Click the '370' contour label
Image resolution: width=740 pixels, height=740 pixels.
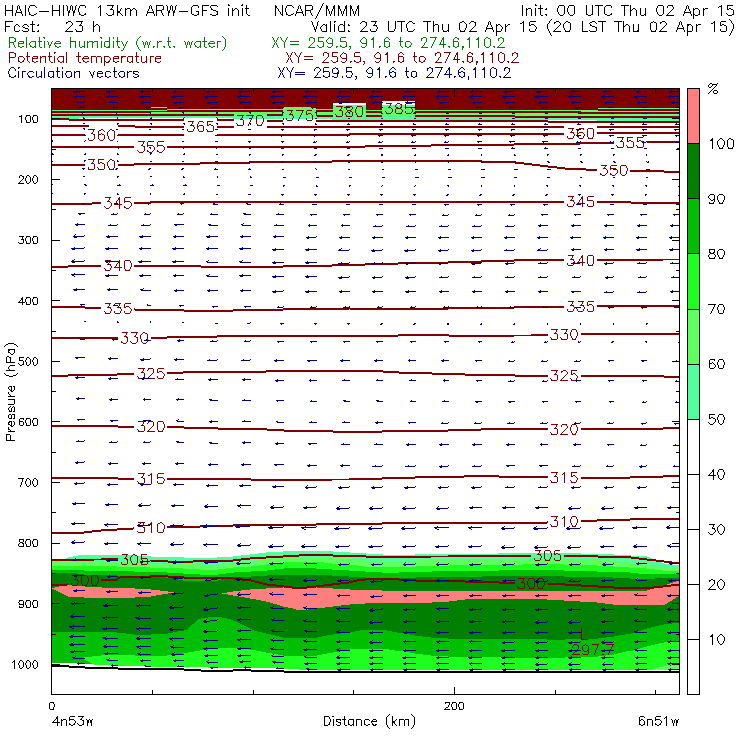tap(250, 121)
